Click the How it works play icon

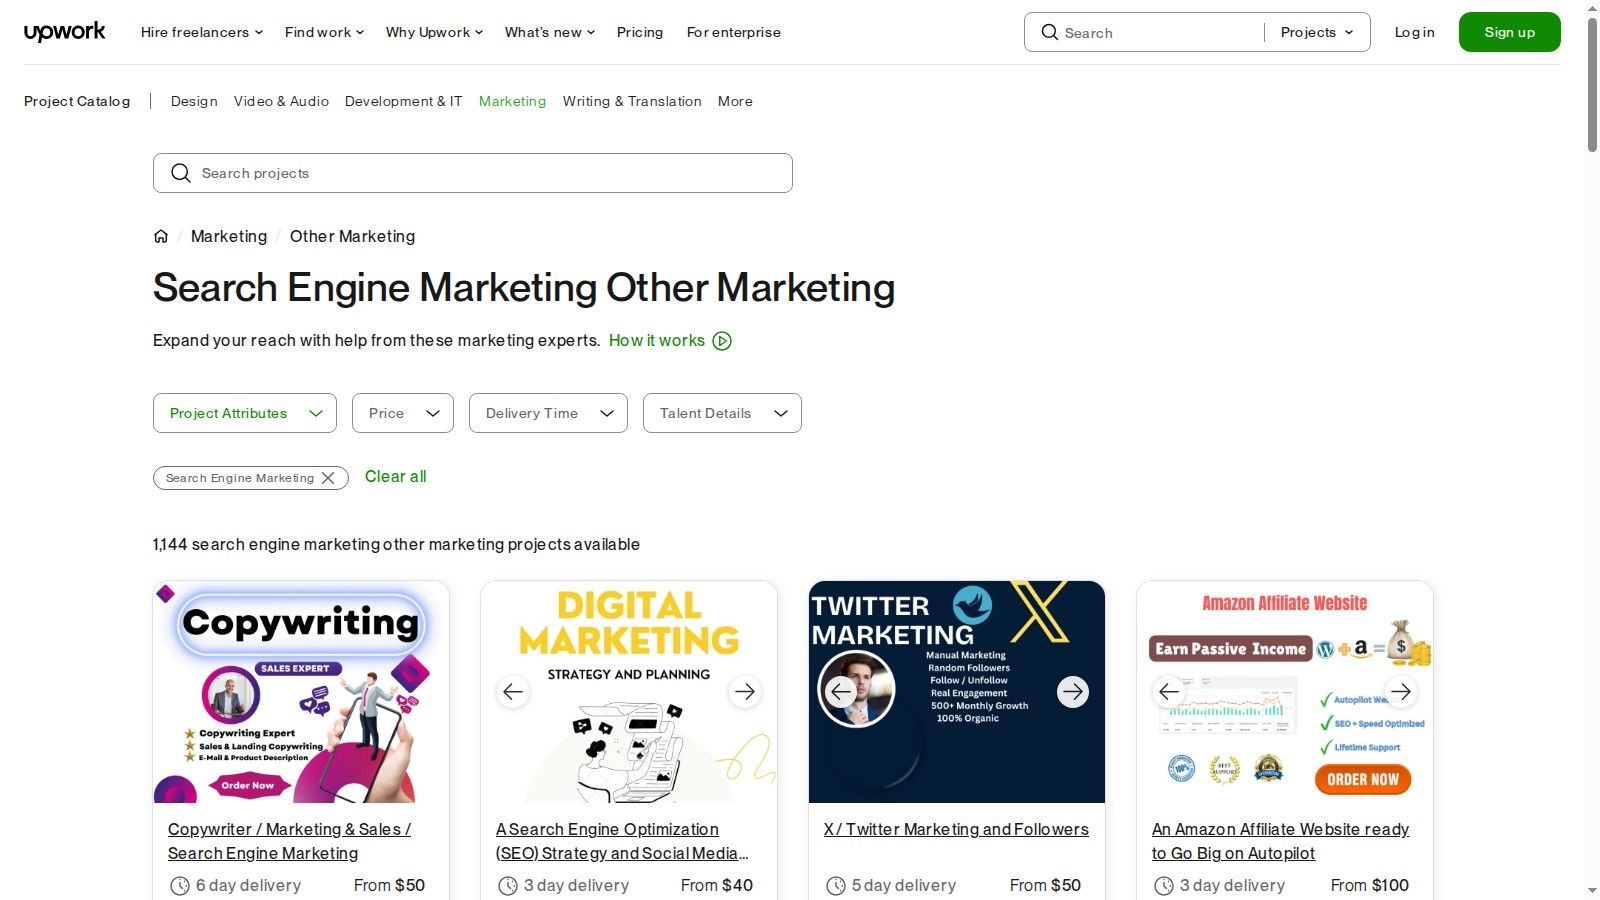(x=722, y=341)
